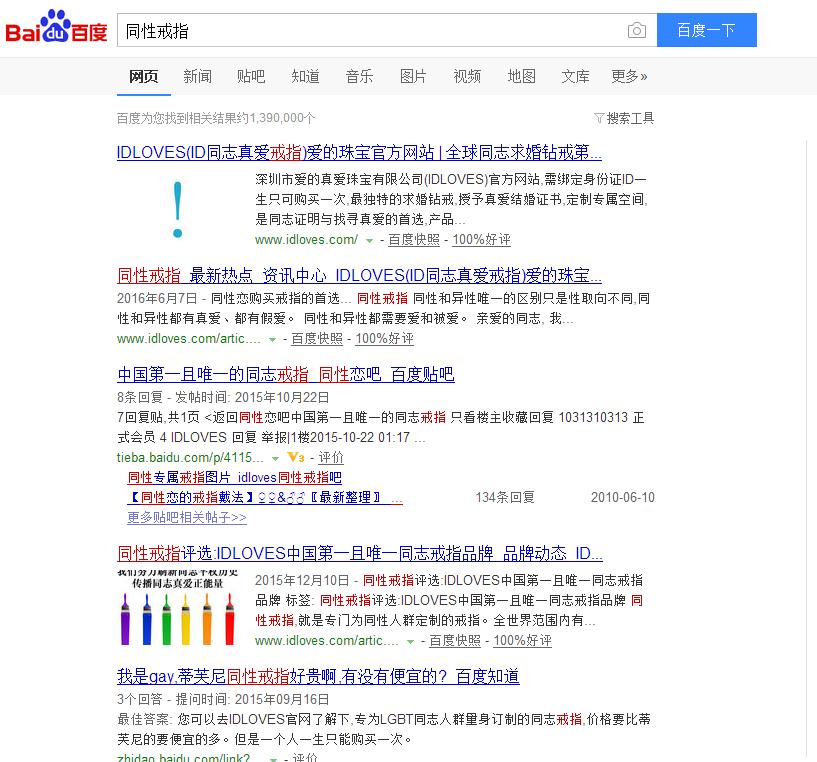Click the 3个回答 - 提问时间 line
The image size is (817, 762).
[x=223, y=699]
